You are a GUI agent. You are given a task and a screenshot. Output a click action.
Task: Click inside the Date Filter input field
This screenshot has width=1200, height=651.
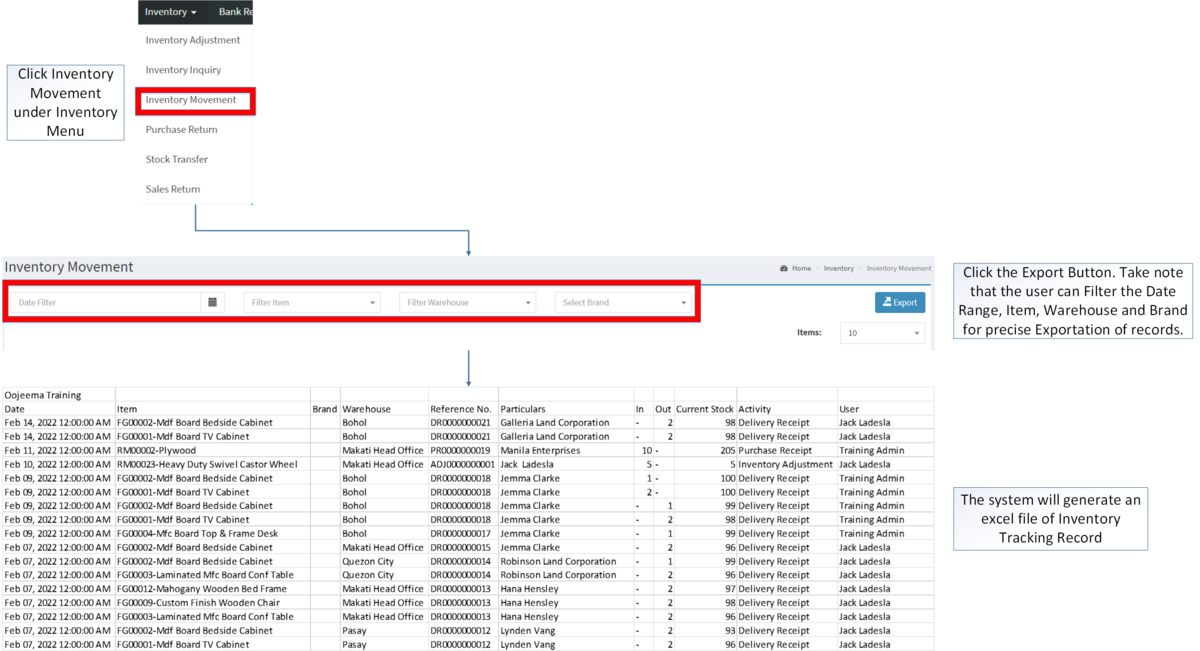(100, 301)
